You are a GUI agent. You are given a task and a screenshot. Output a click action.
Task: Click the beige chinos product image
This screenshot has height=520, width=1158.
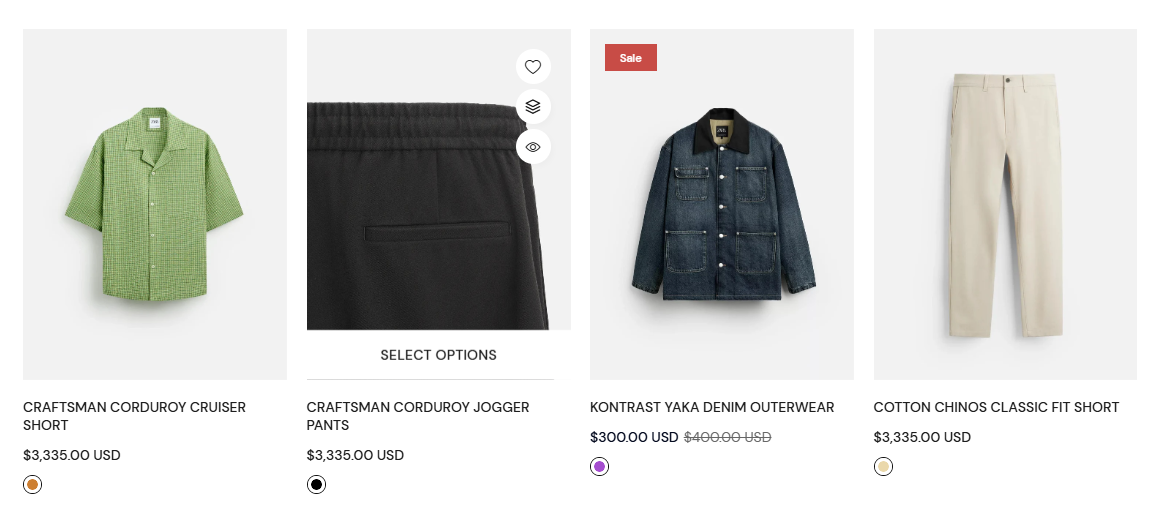[1004, 205]
